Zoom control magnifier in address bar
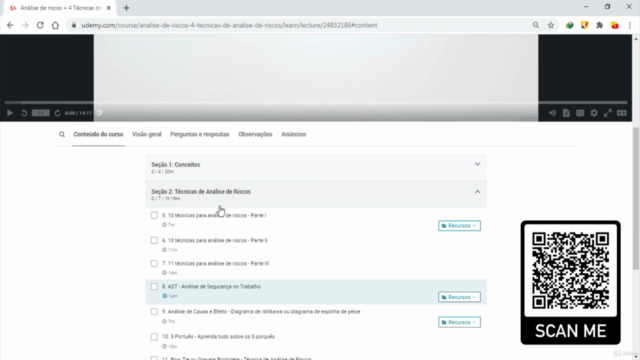The image size is (640, 360). click(x=536, y=25)
